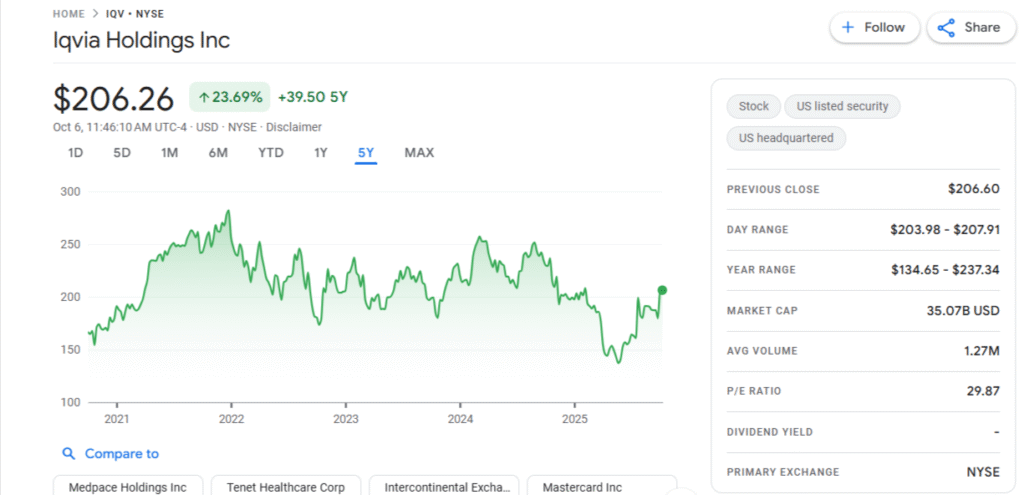
Task: Compare with Mastercard Inc chip
Action: click(582, 487)
